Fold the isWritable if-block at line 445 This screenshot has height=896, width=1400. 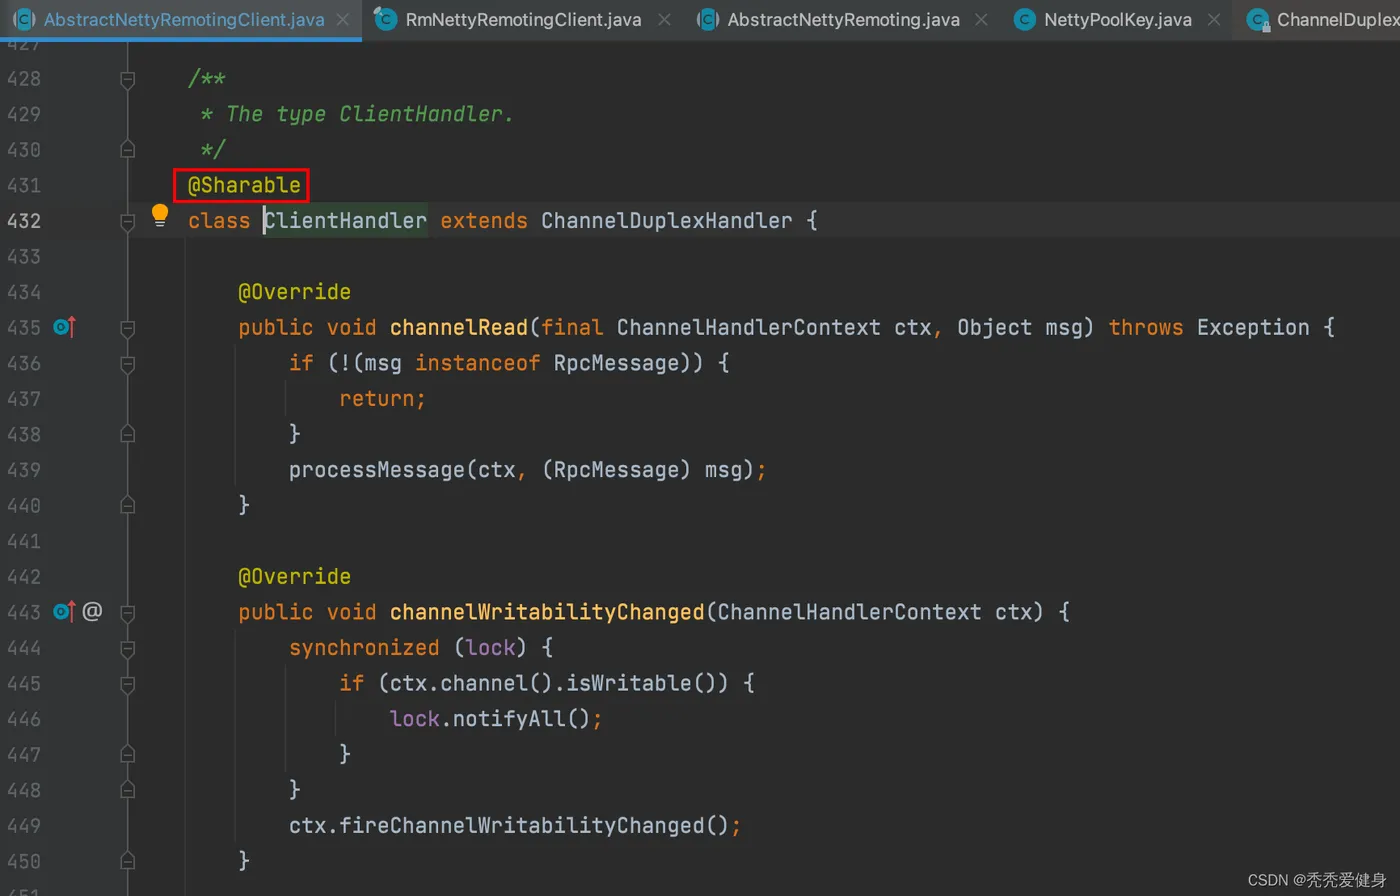pos(127,683)
